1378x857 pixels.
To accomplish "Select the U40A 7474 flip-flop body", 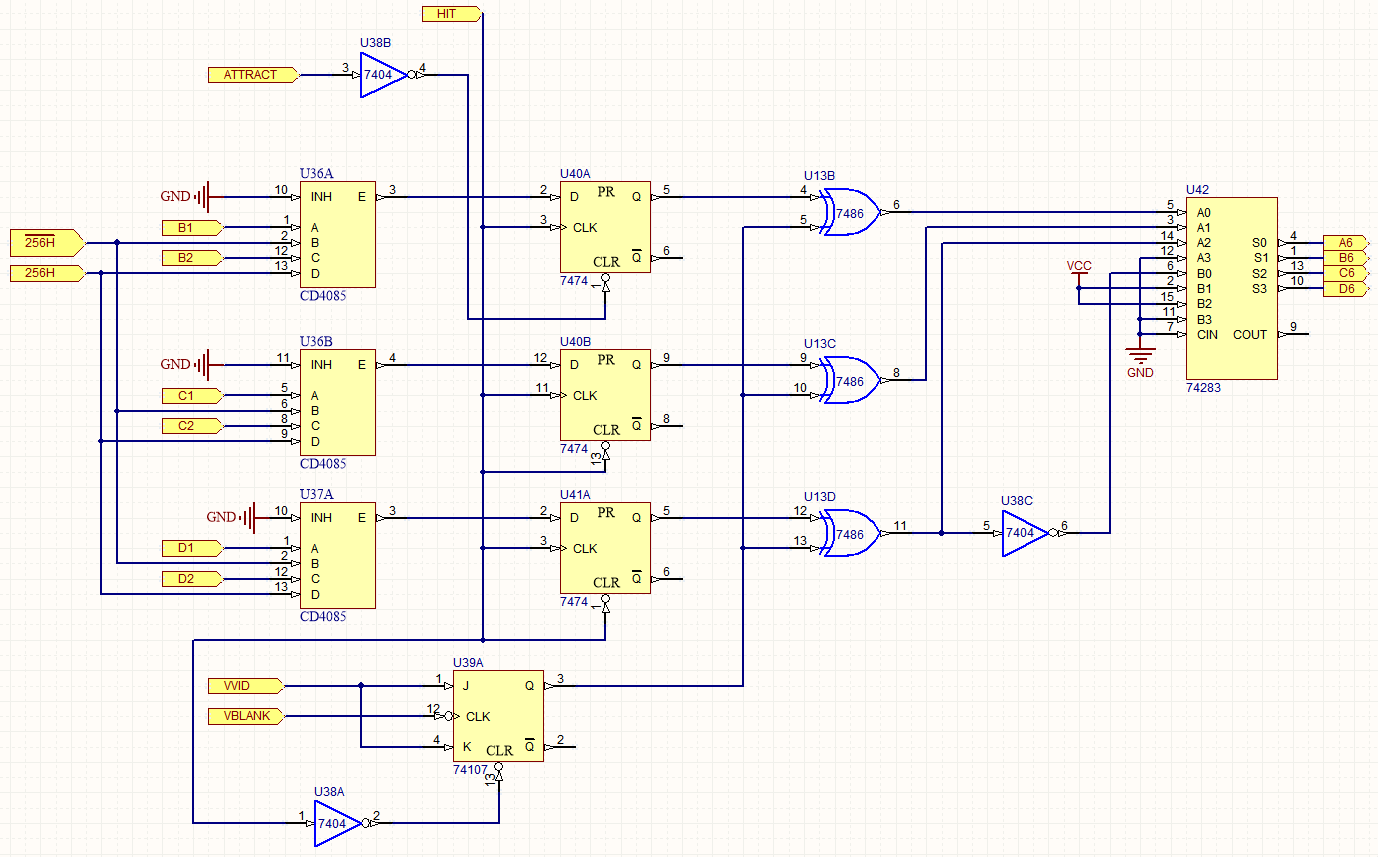I will (605, 228).
